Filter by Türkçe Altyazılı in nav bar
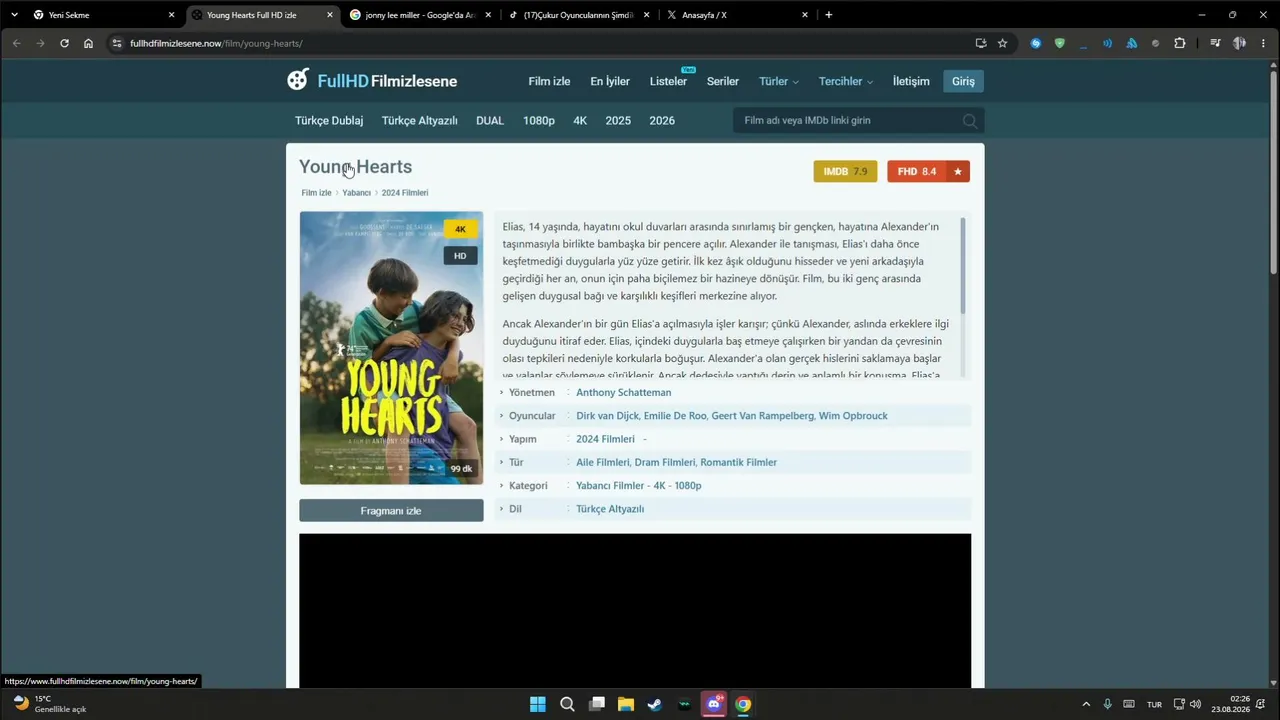 tap(419, 120)
